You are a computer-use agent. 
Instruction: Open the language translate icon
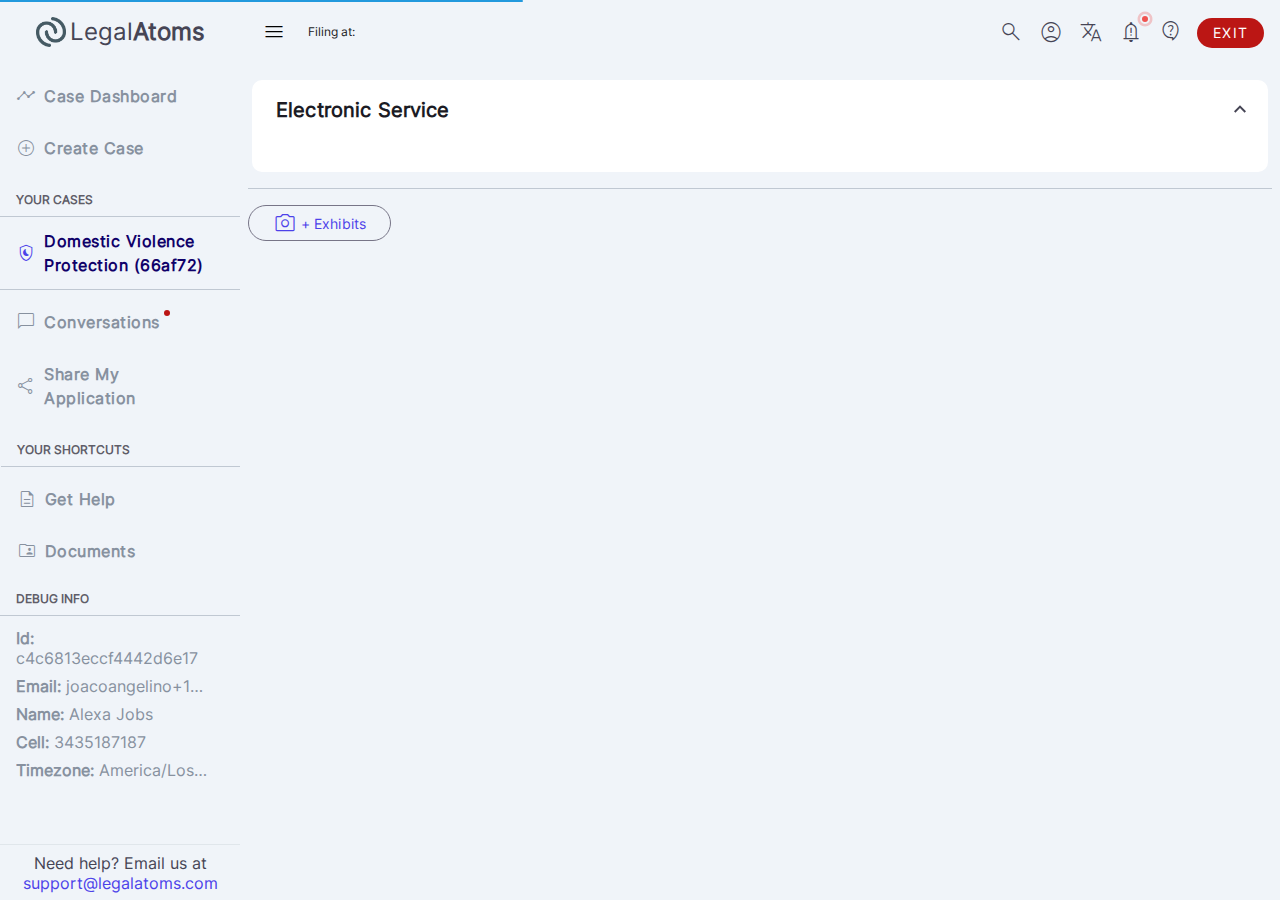(1091, 32)
